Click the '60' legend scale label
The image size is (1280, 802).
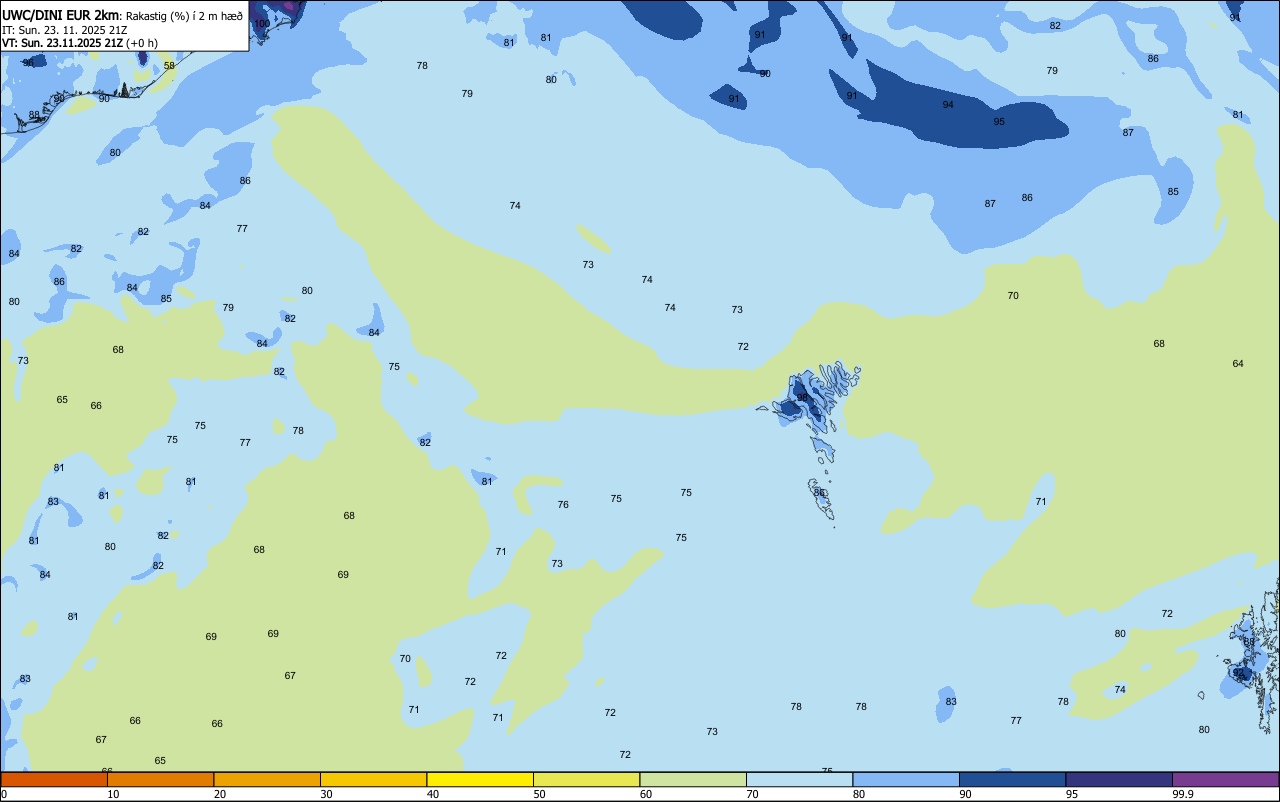tap(646, 794)
